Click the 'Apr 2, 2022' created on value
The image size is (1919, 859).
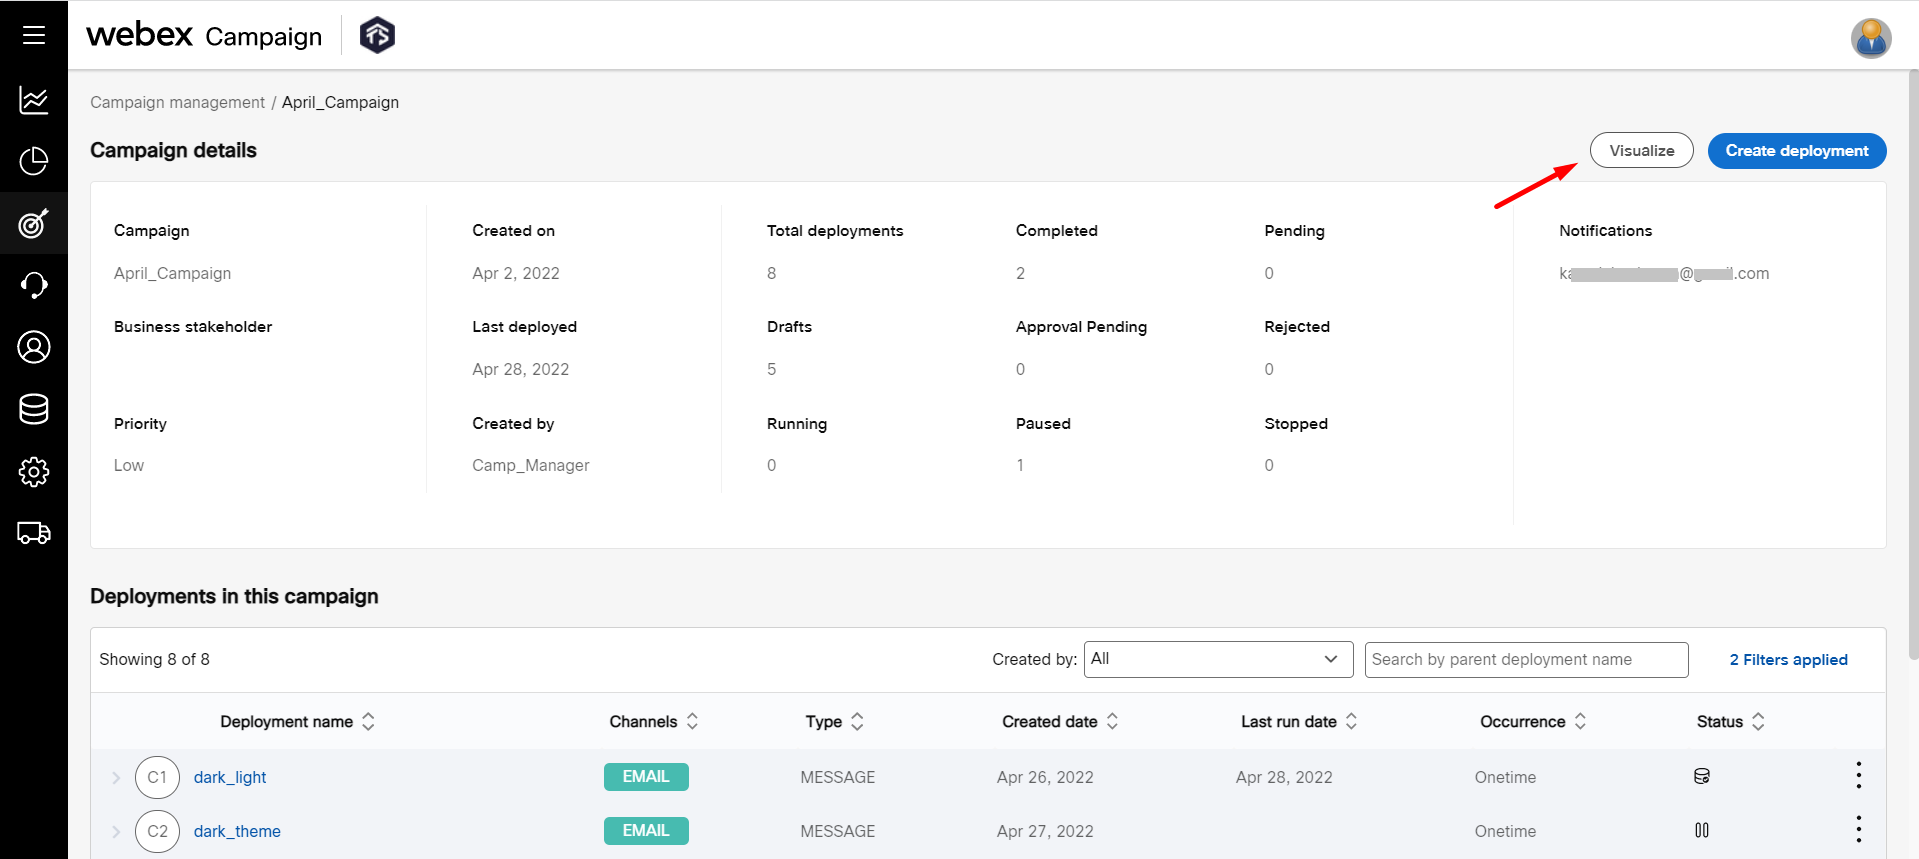click(x=516, y=273)
